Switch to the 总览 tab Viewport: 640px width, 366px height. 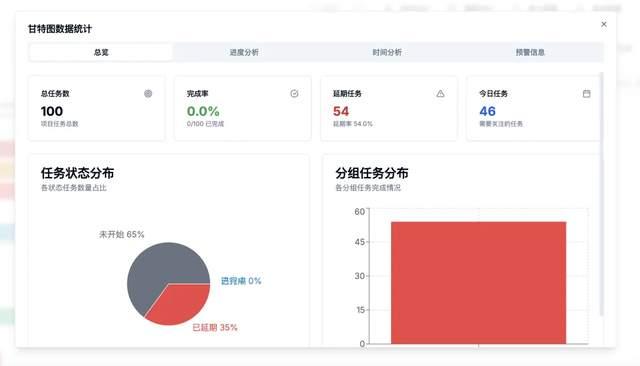(x=101, y=52)
